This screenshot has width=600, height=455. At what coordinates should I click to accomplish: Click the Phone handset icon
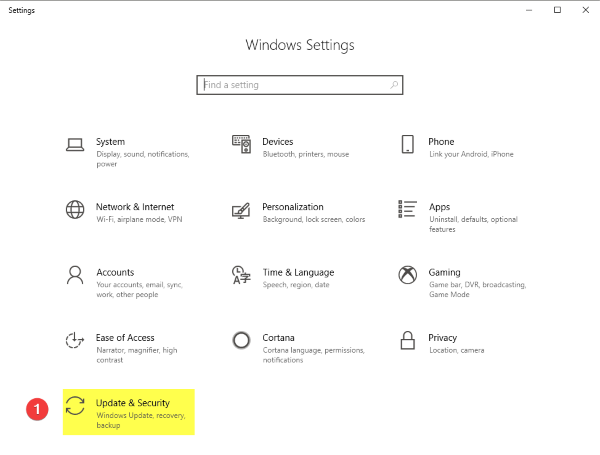pyautogui.click(x=408, y=144)
